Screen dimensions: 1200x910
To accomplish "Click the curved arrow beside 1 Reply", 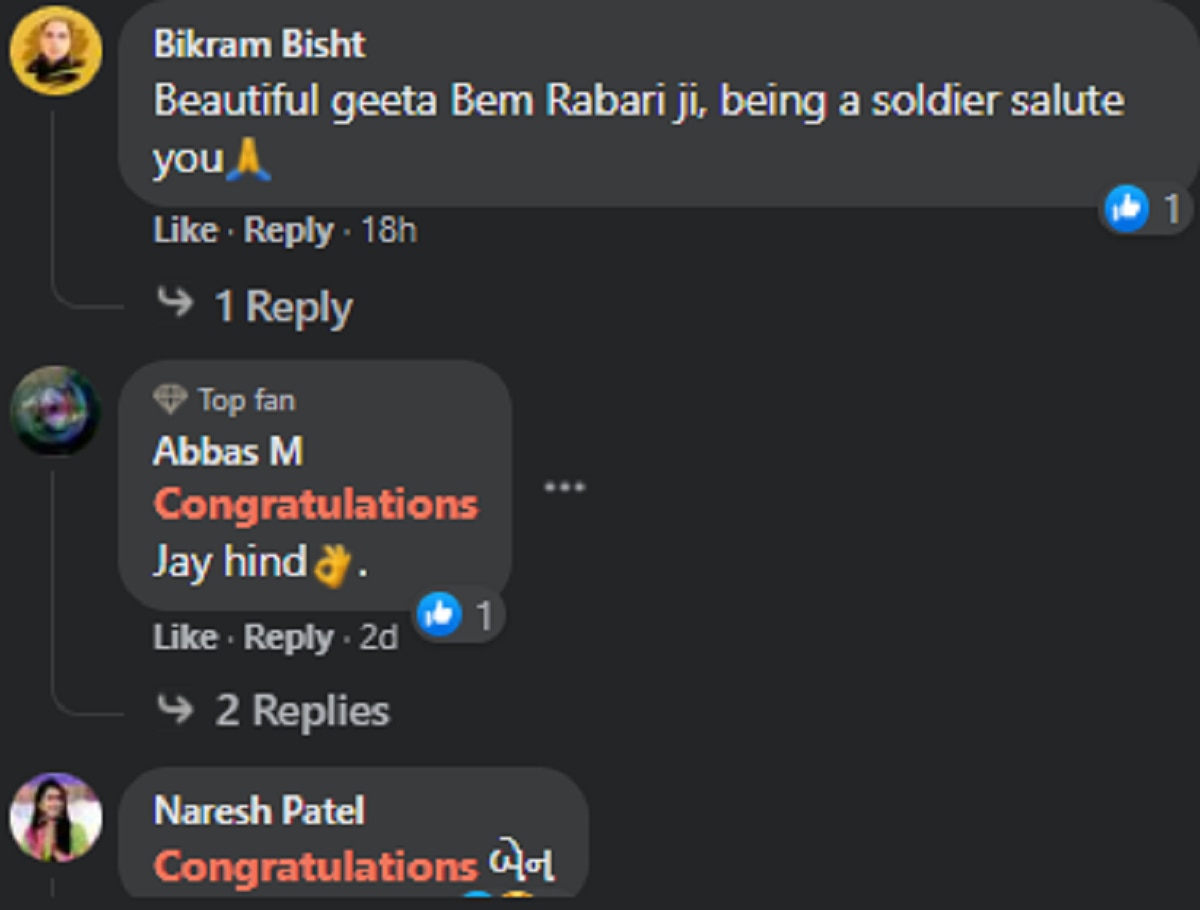I will point(176,304).
